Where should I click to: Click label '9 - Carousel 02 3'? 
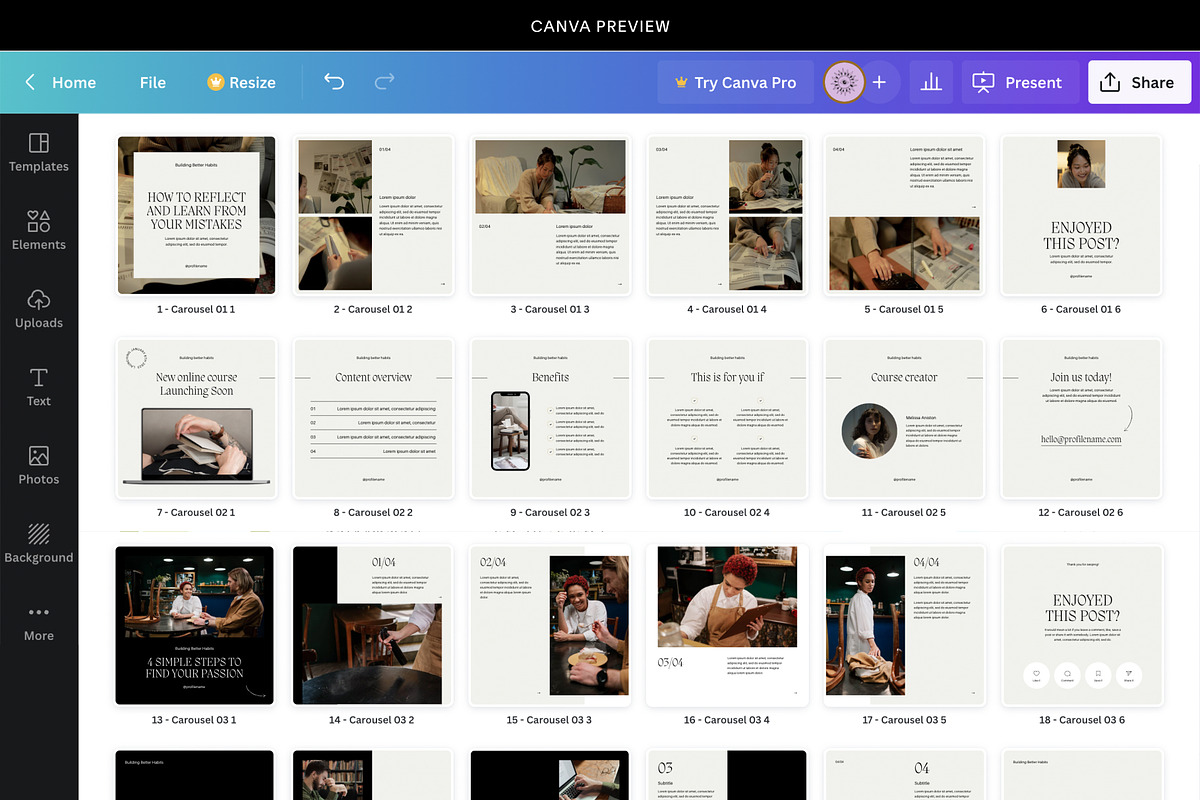coord(550,512)
